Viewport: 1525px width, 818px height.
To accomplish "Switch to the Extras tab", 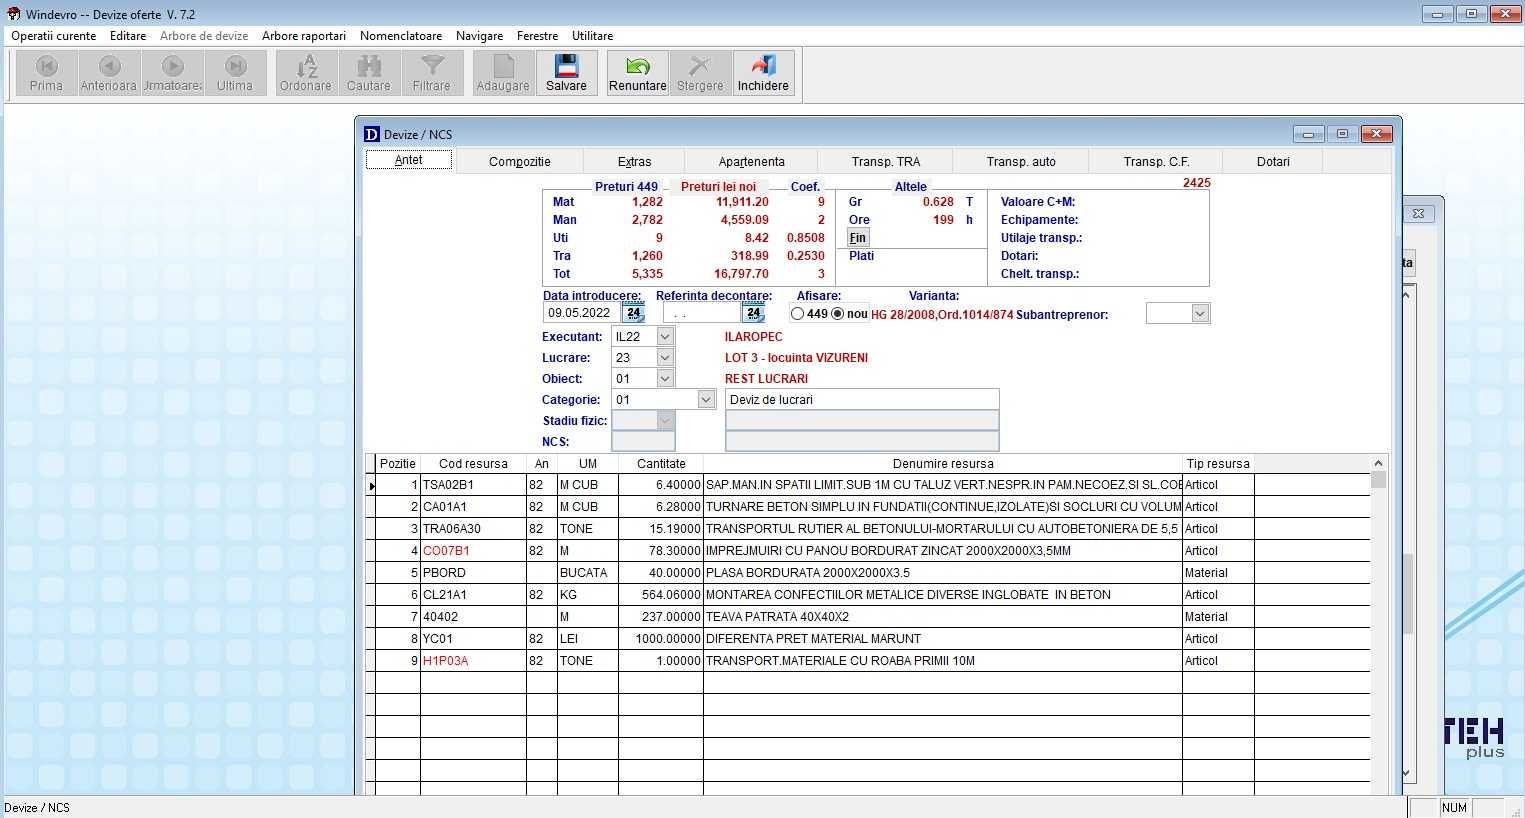I will [x=634, y=161].
